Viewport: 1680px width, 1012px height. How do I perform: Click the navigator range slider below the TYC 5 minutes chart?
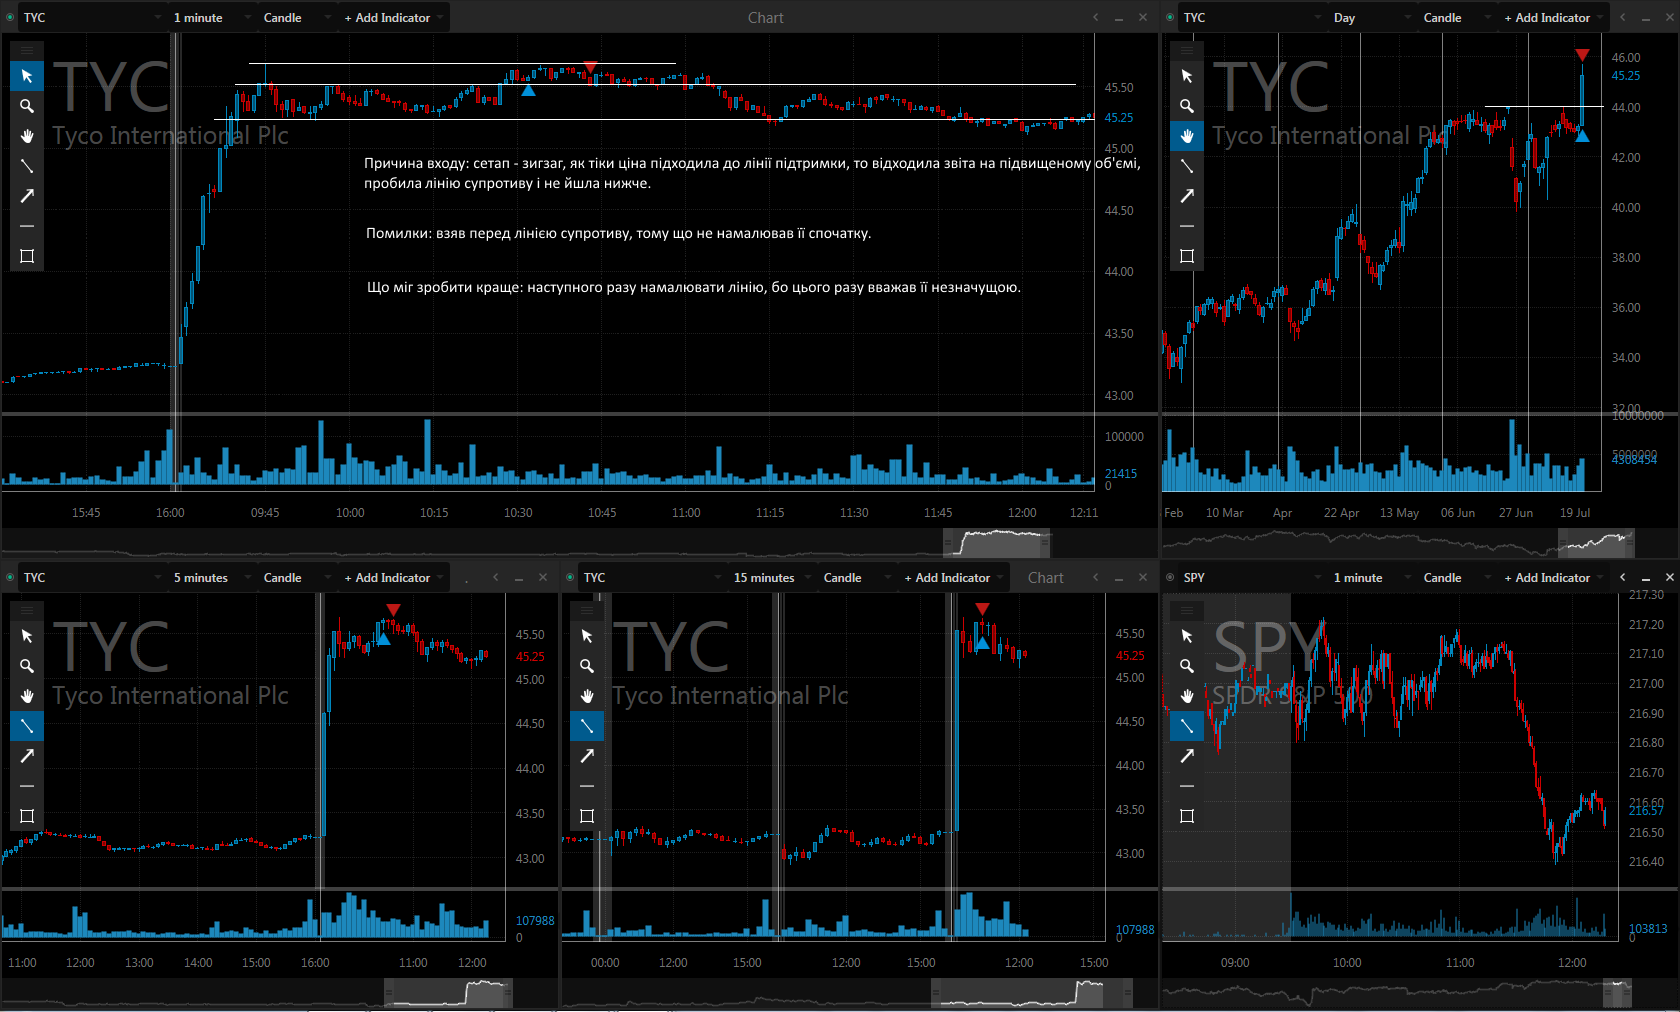click(448, 993)
